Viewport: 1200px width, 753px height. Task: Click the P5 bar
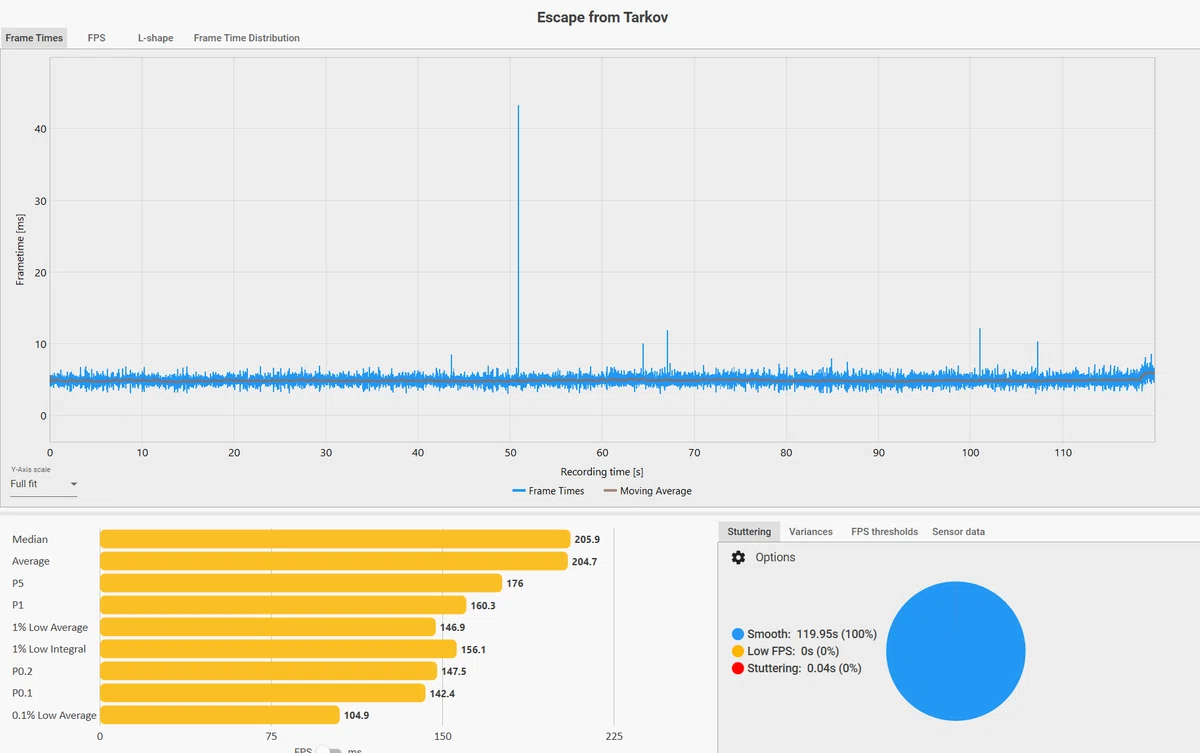click(x=301, y=583)
